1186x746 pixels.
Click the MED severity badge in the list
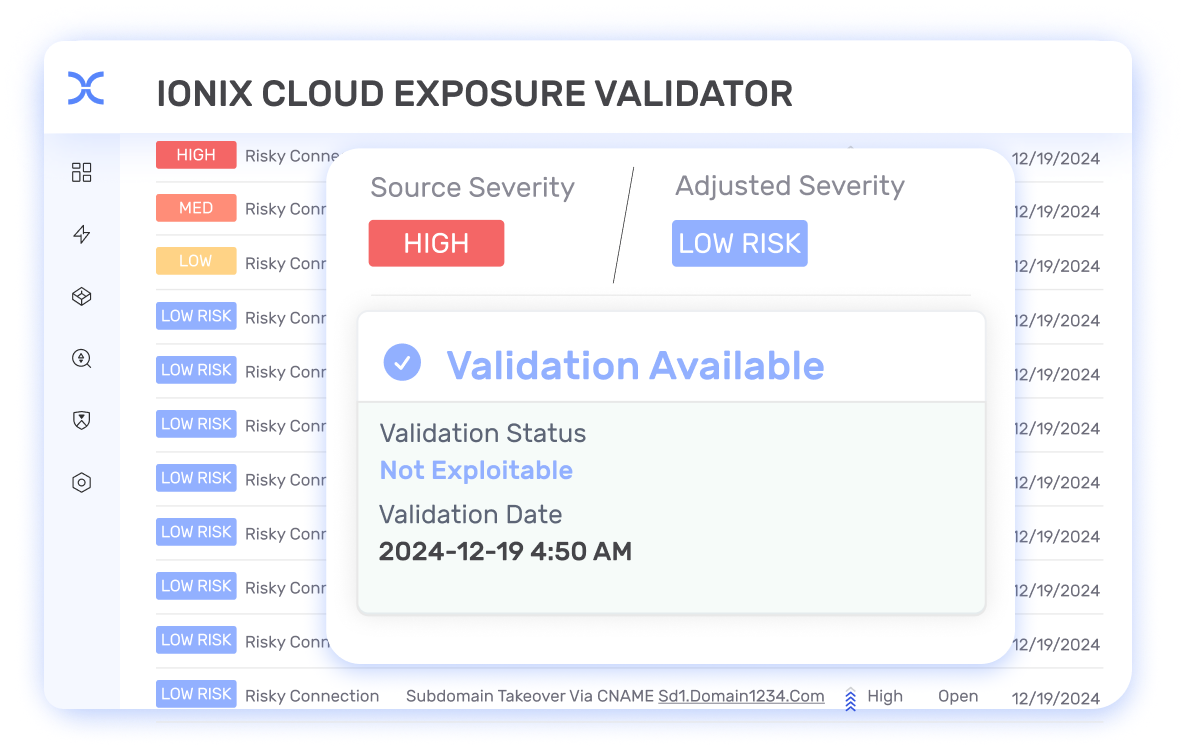pos(196,208)
